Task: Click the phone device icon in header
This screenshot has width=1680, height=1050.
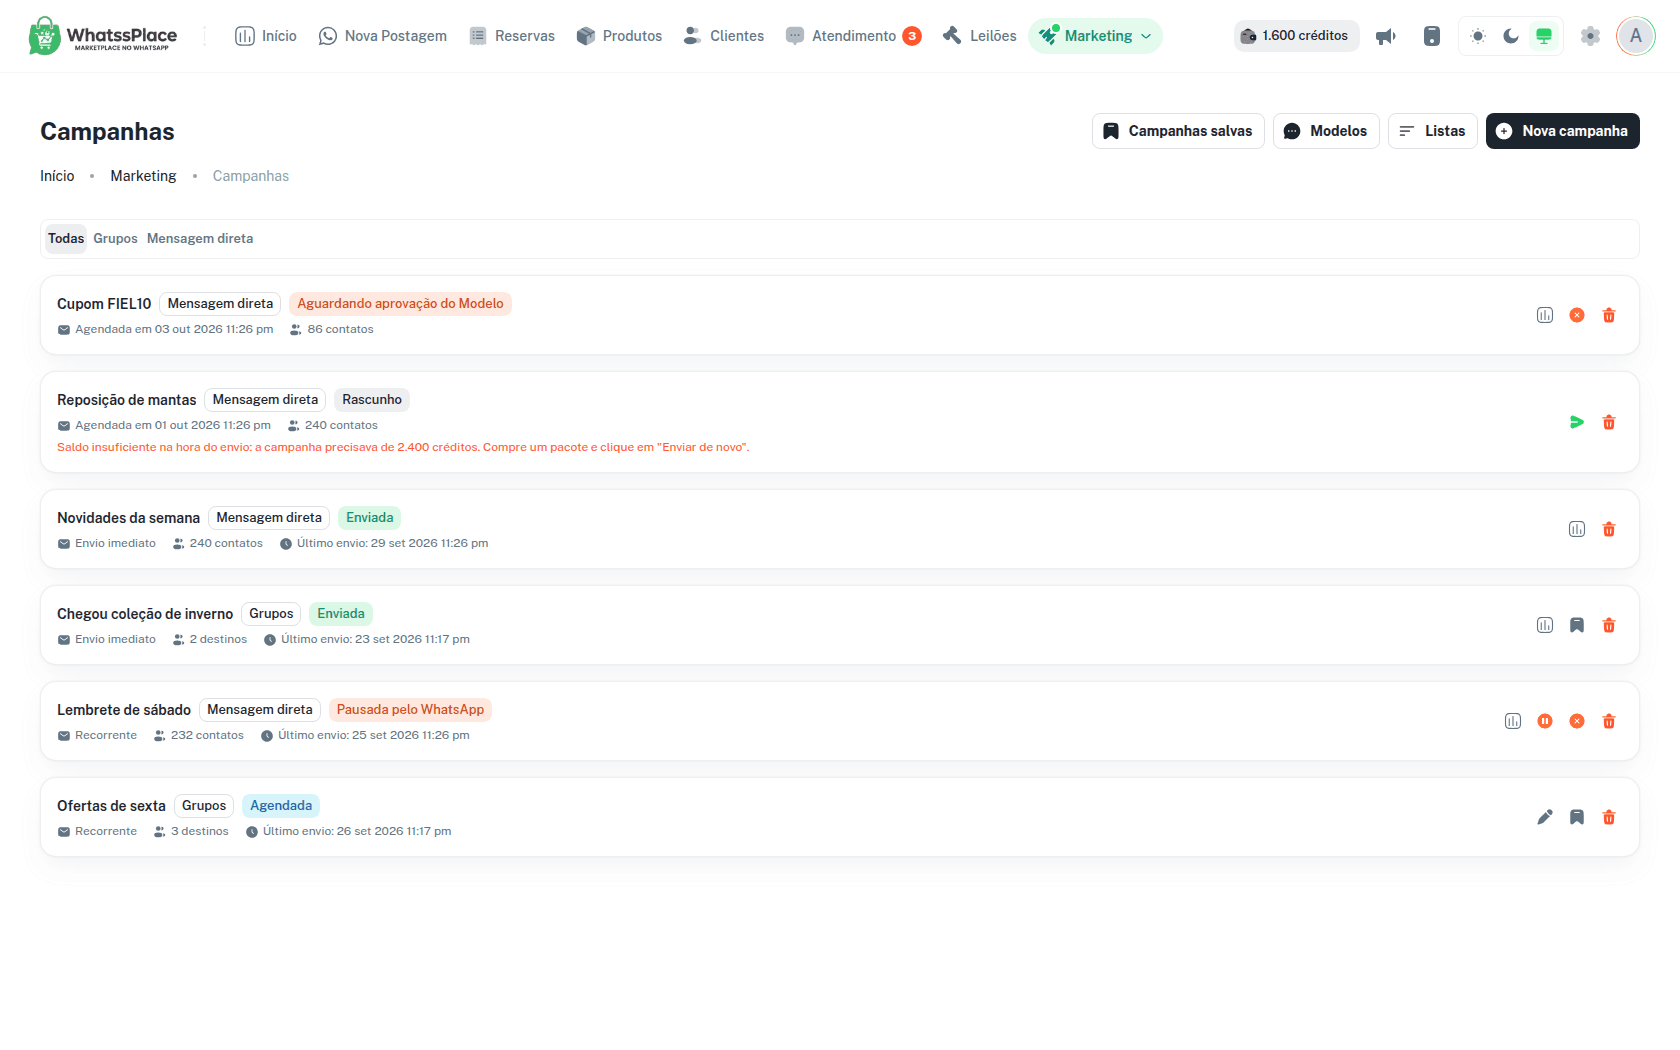Action: click(1432, 36)
